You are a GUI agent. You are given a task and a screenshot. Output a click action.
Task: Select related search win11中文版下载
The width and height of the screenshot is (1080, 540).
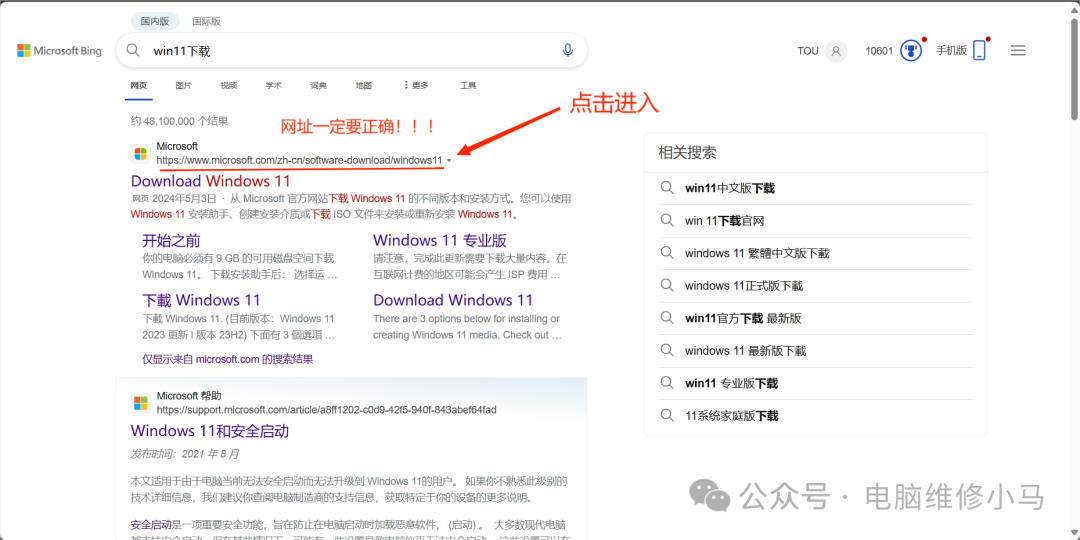[730, 188]
